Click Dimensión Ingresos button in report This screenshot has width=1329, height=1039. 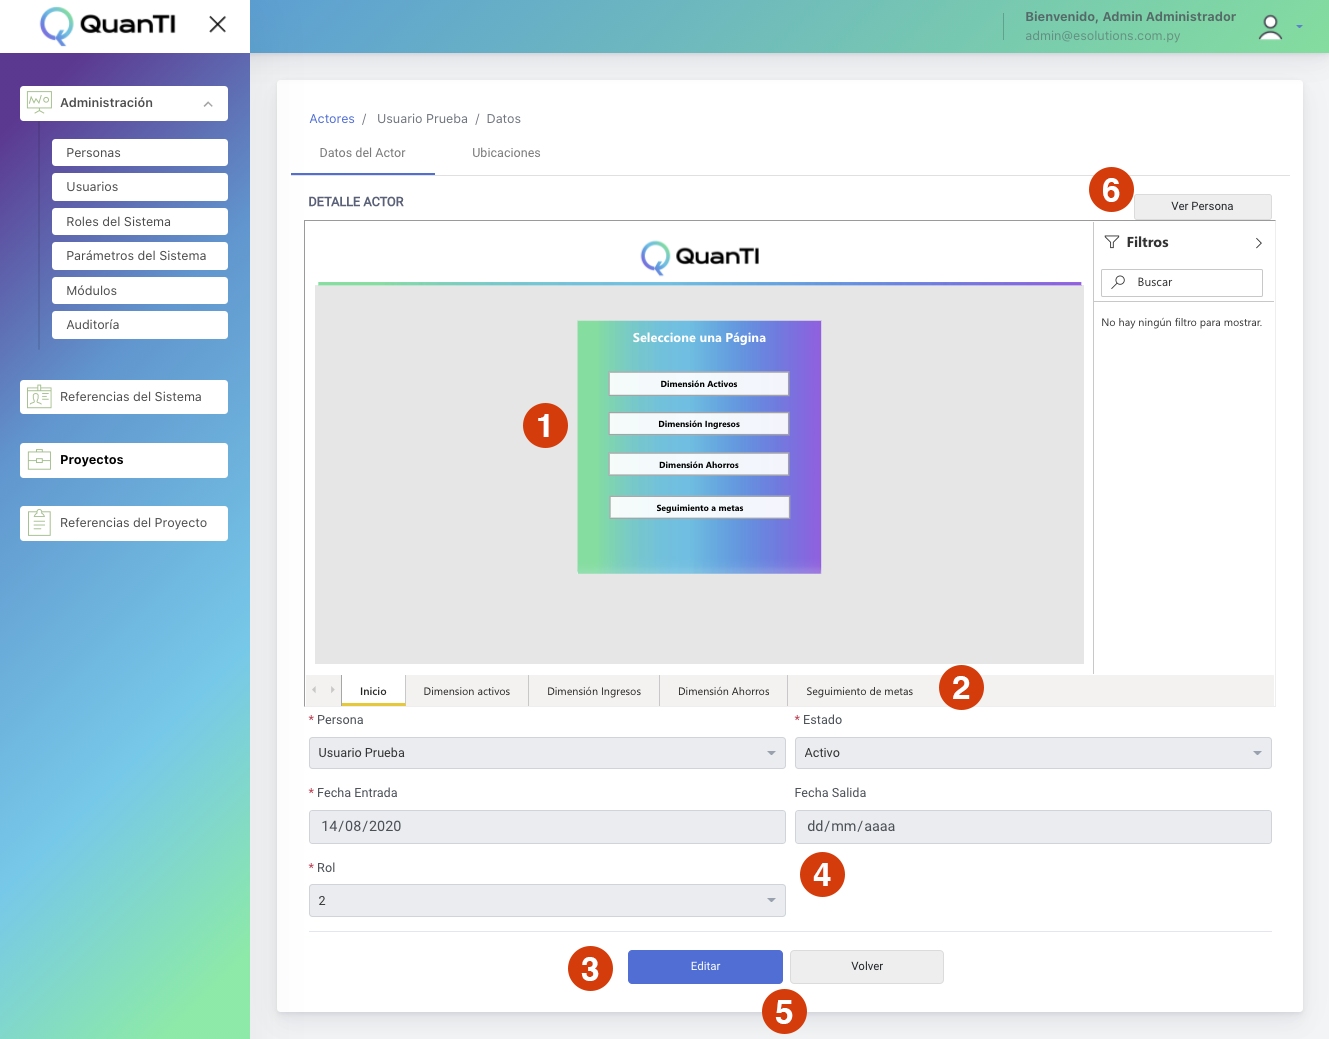(699, 424)
